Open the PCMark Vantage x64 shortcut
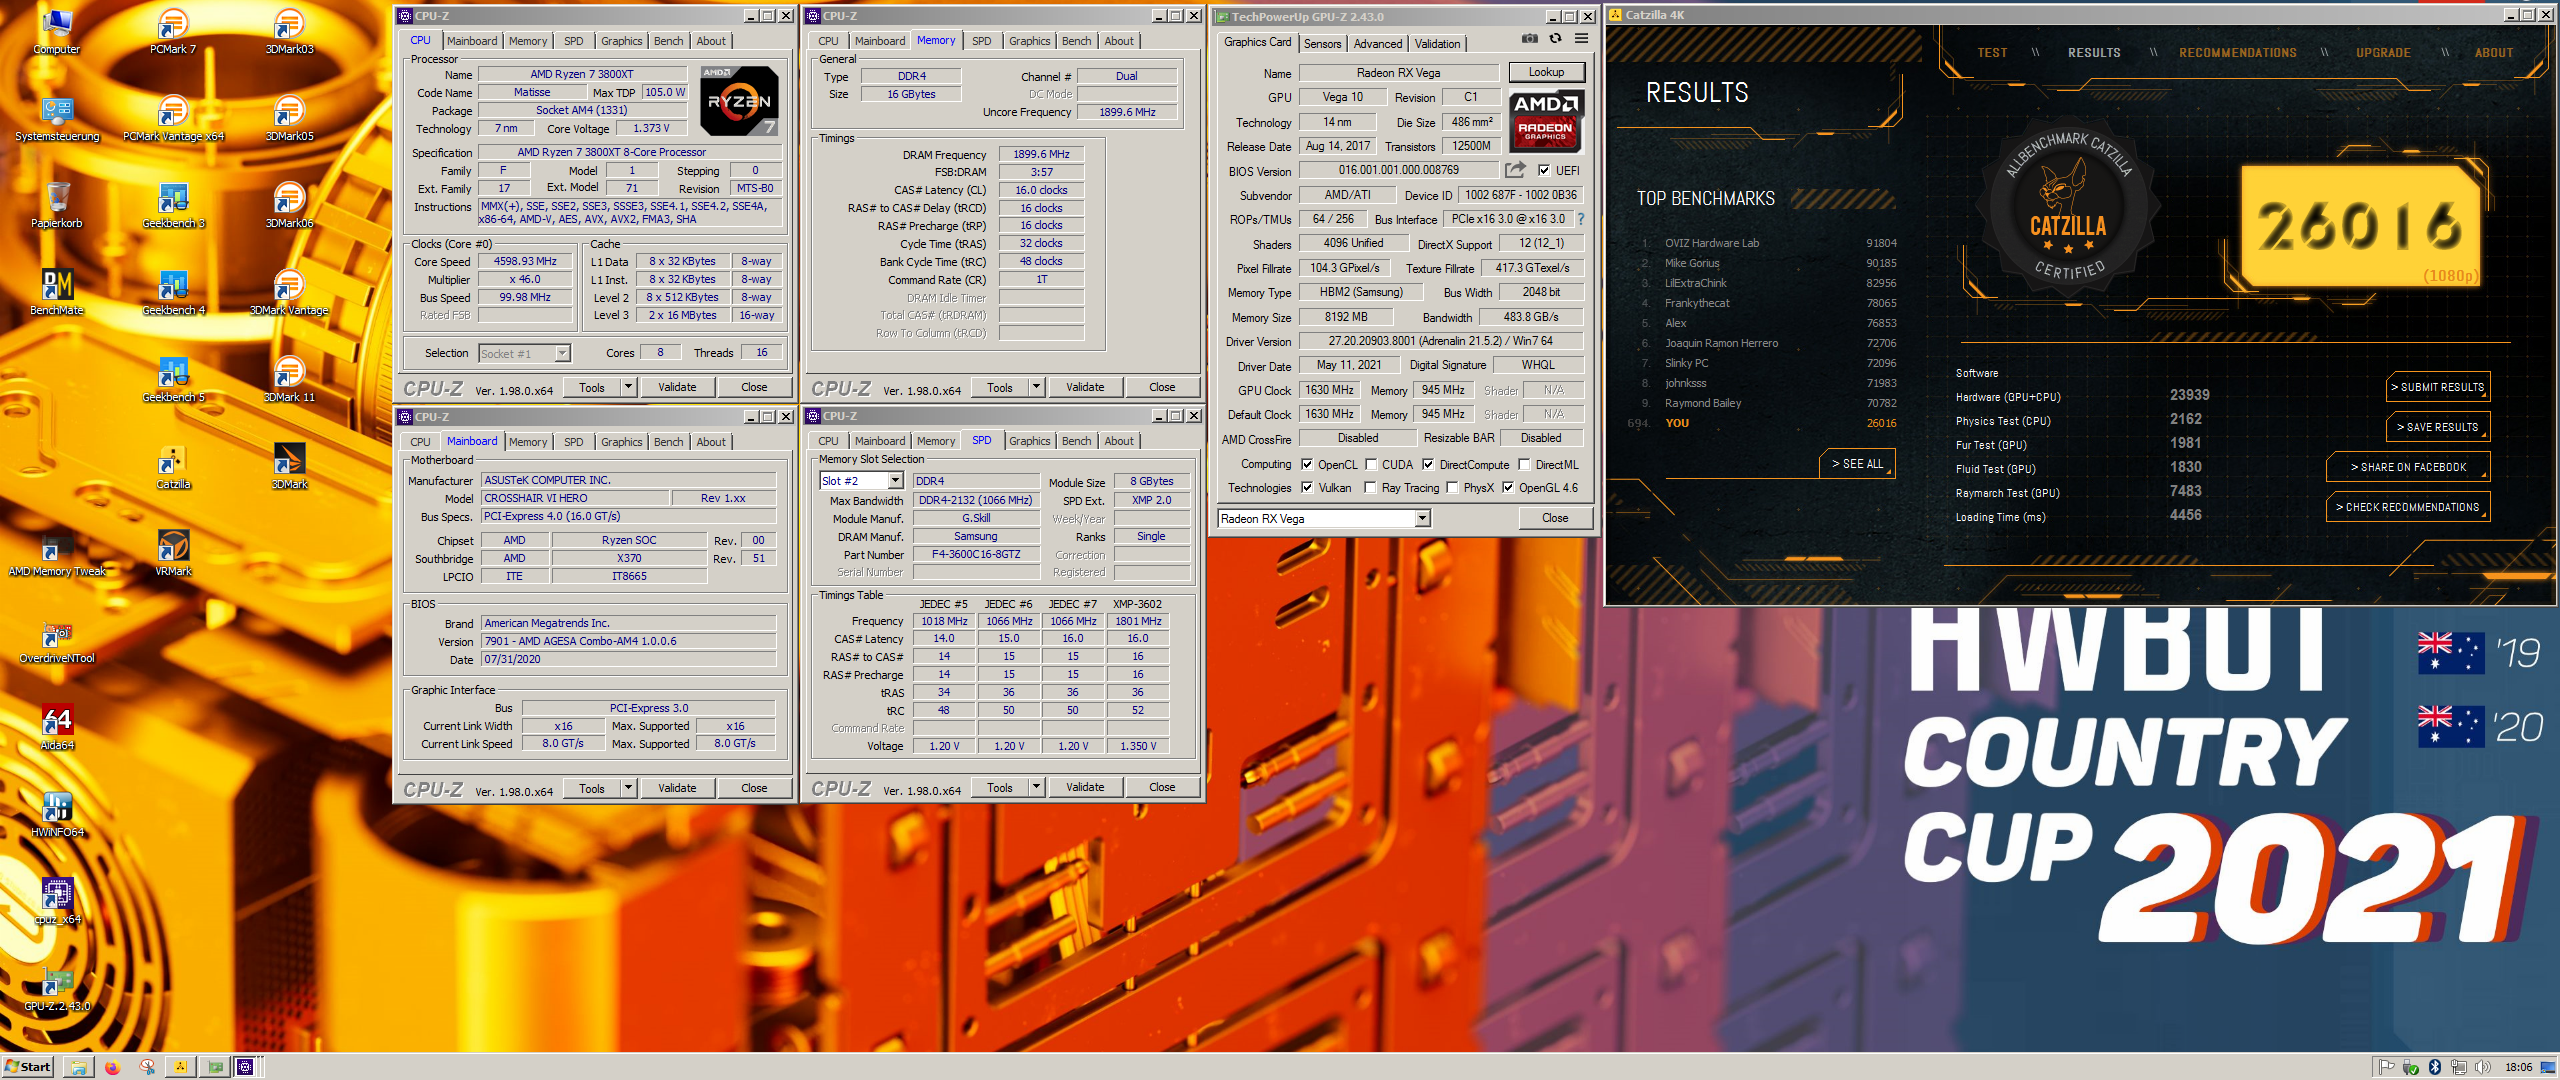2560x1080 pixels. tap(173, 117)
